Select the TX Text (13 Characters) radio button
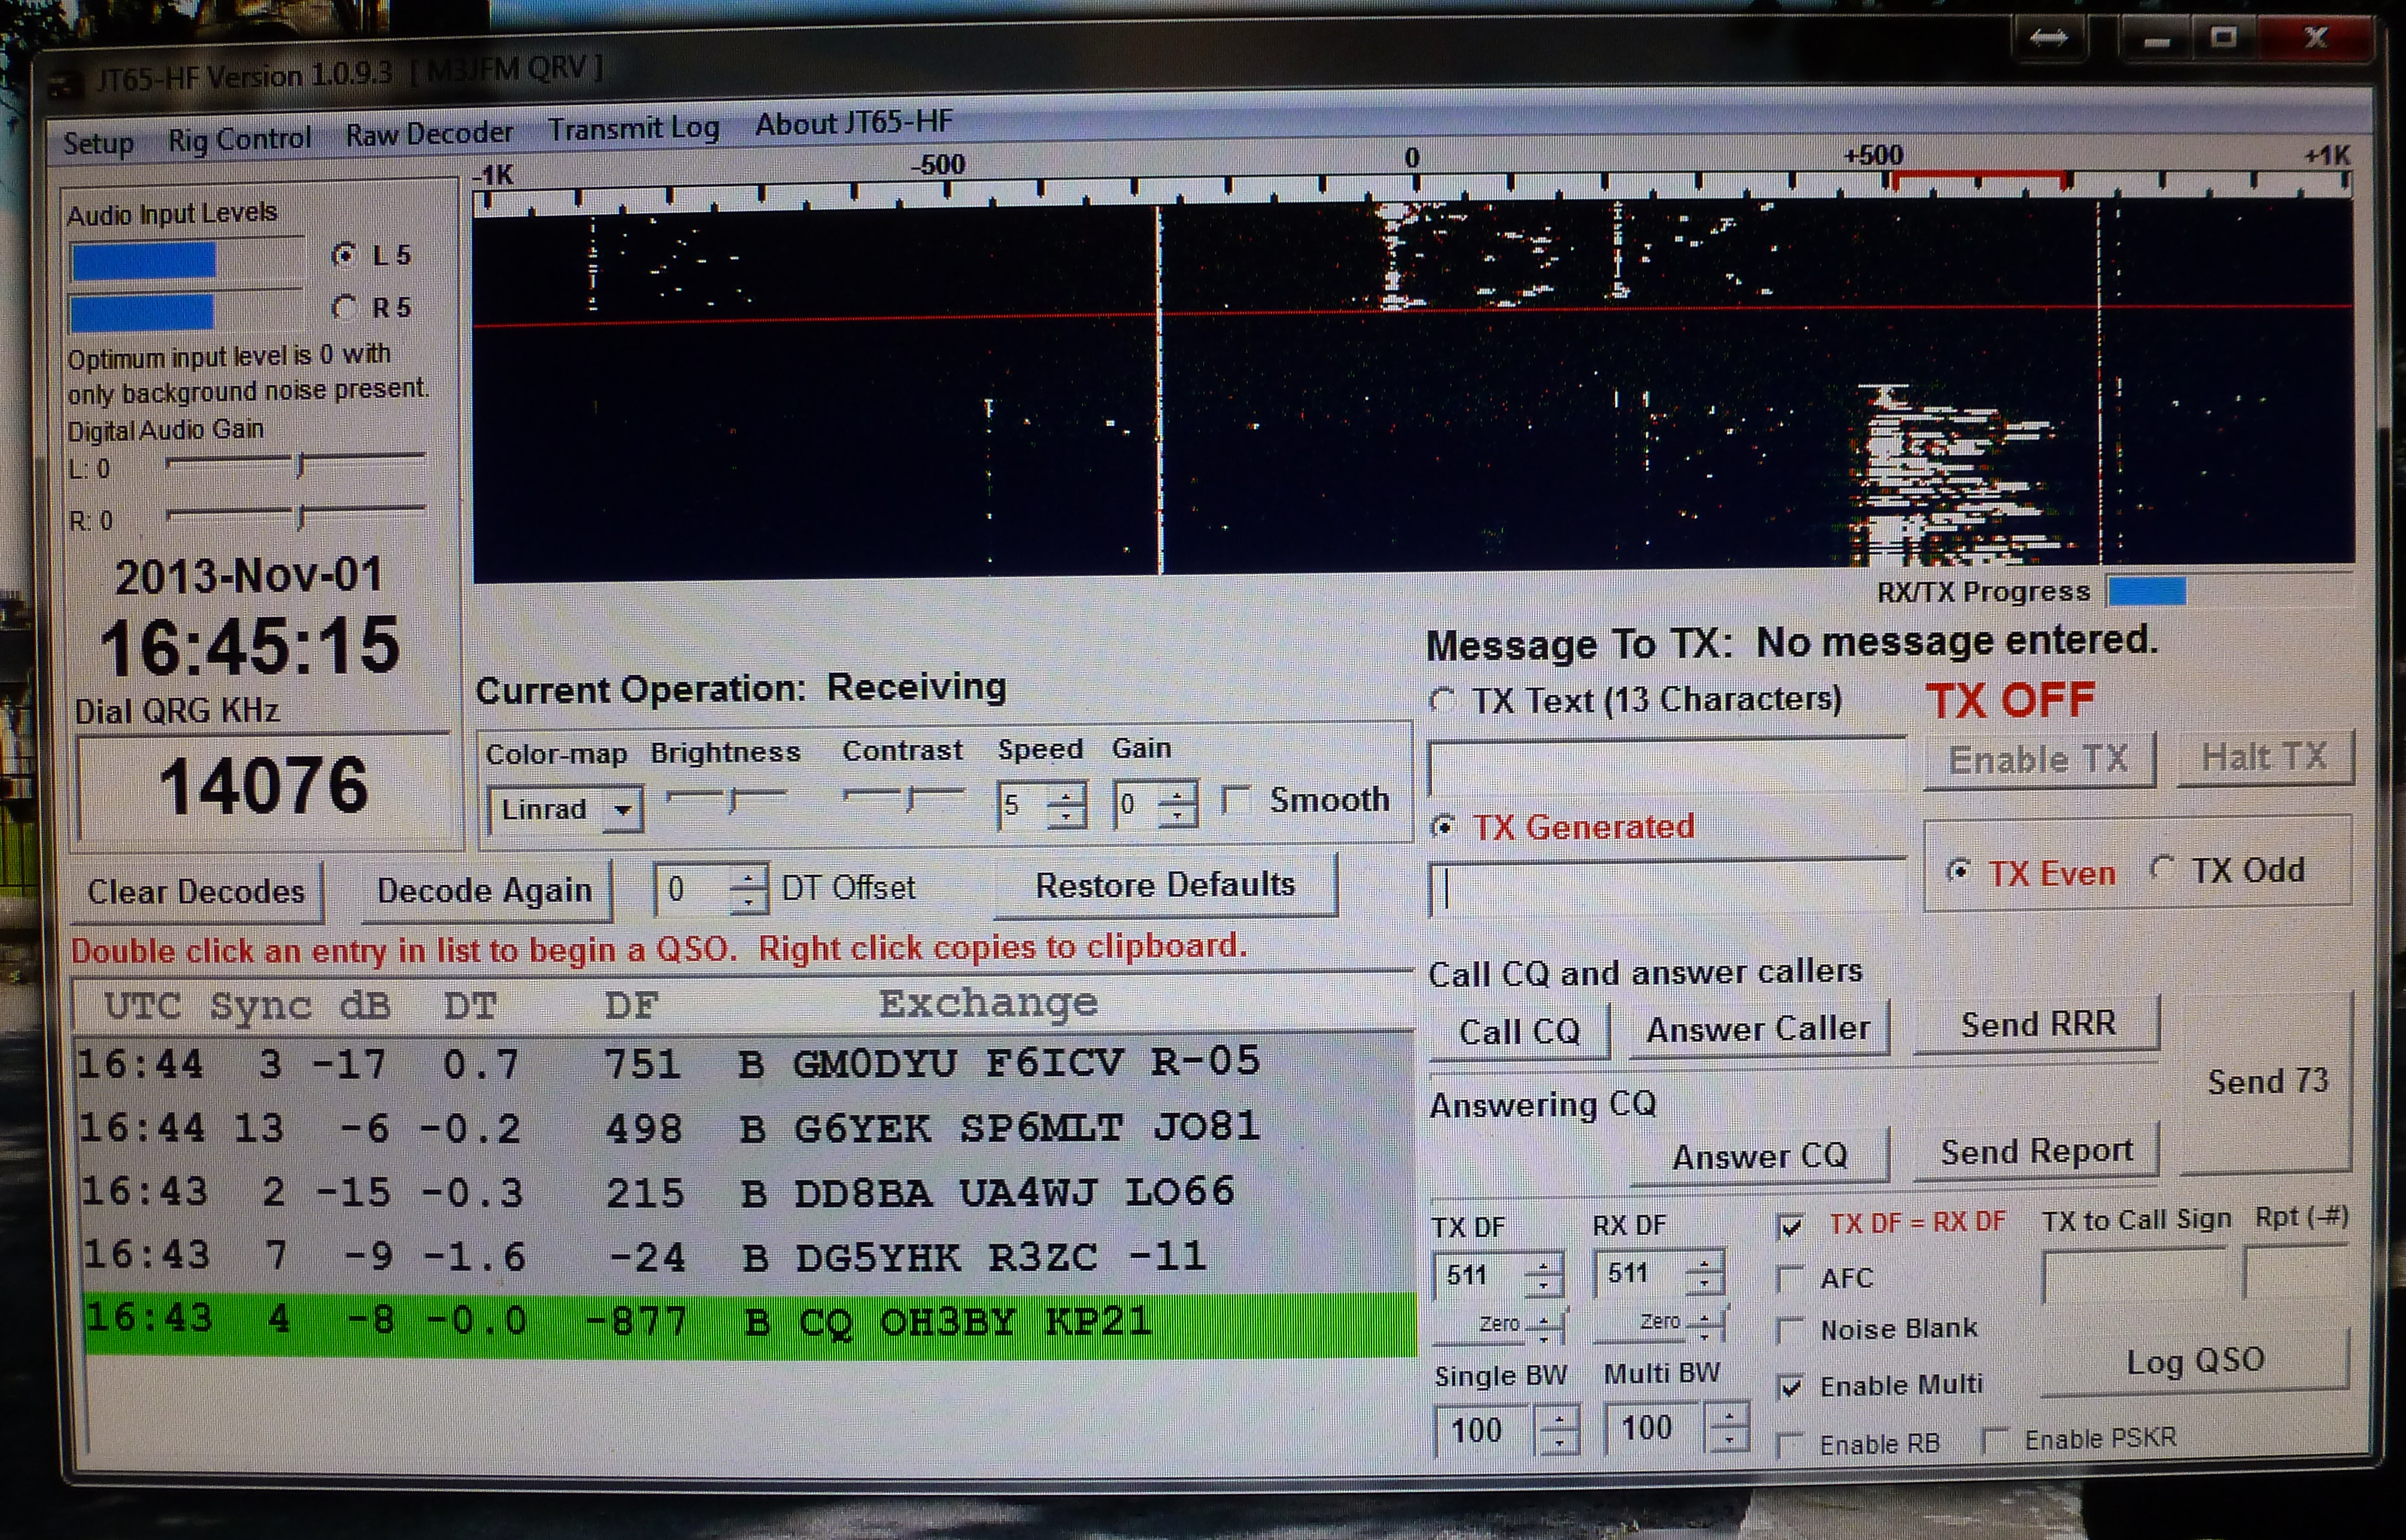Viewport: 2406px width, 1540px height. pyautogui.click(x=1442, y=701)
